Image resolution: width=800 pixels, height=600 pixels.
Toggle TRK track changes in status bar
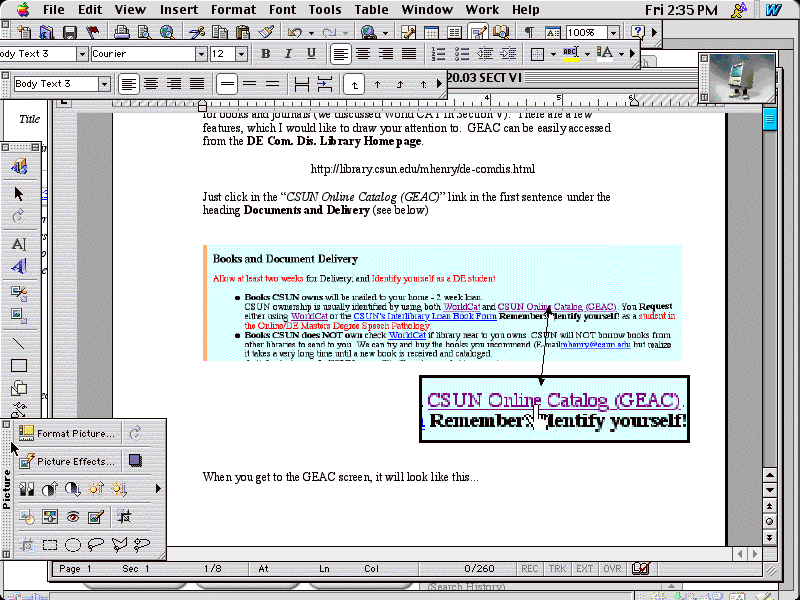point(557,568)
